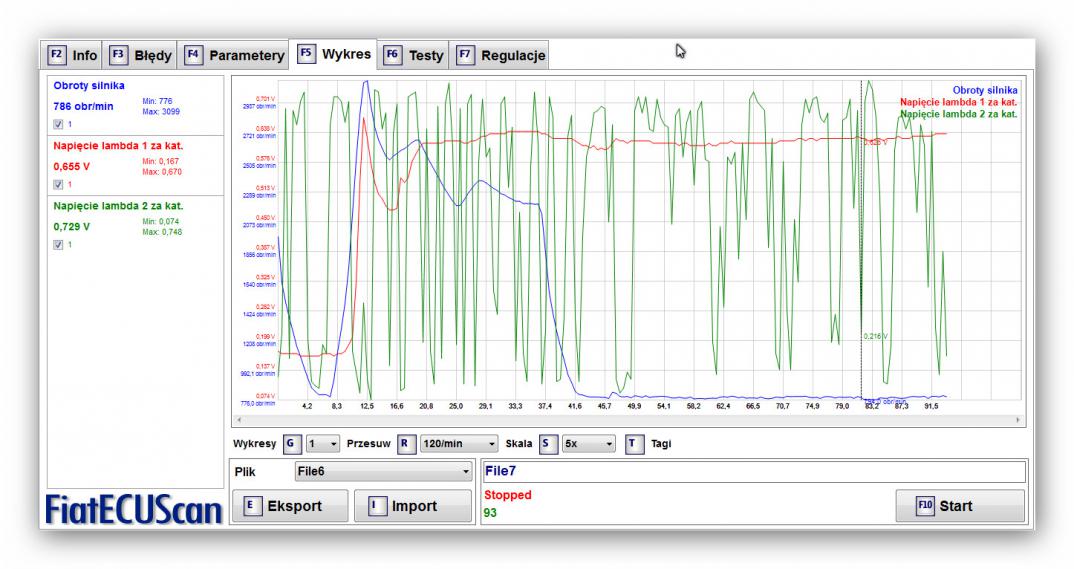Click the 0,655 V lambda 1 value
The height and width of the screenshot is (569, 1074).
[x=71, y=166]
